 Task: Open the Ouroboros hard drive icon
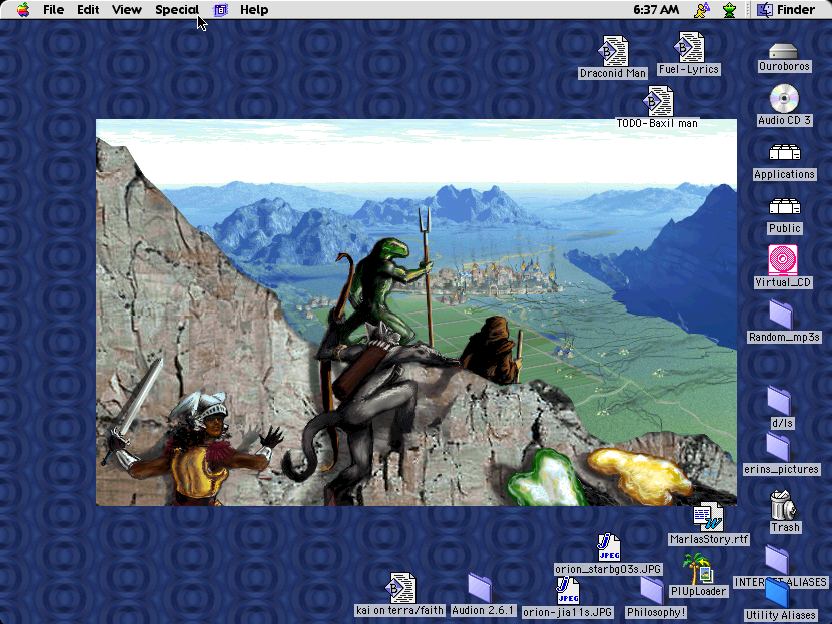point(784,51)
